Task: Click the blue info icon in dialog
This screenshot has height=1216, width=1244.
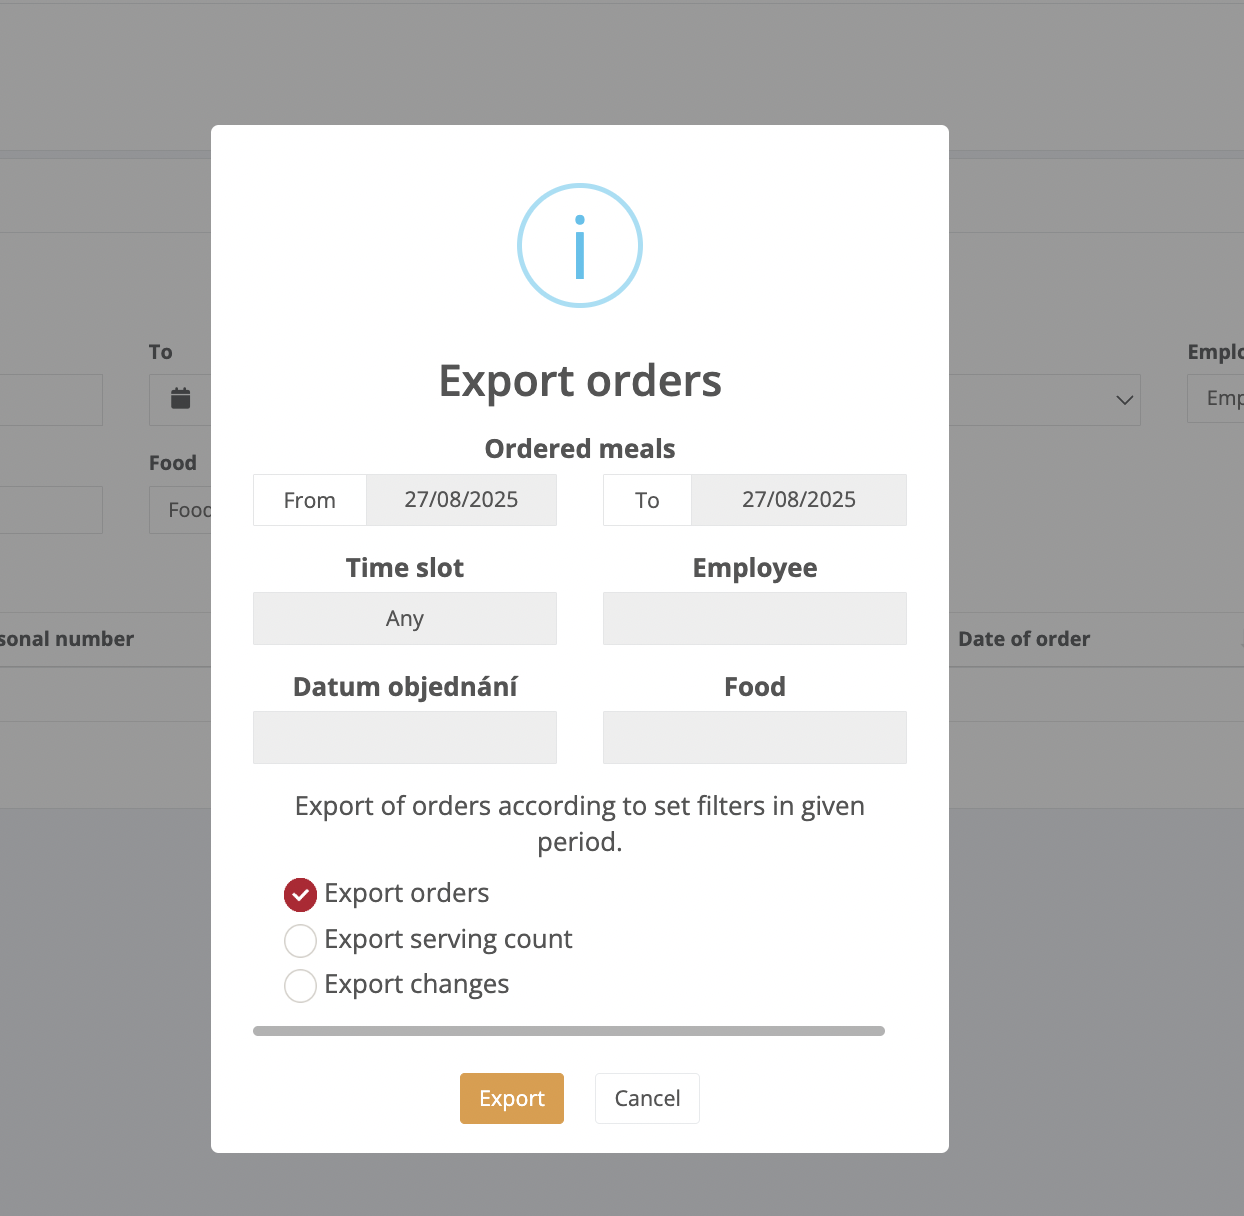Action: (x=580, y=245)
